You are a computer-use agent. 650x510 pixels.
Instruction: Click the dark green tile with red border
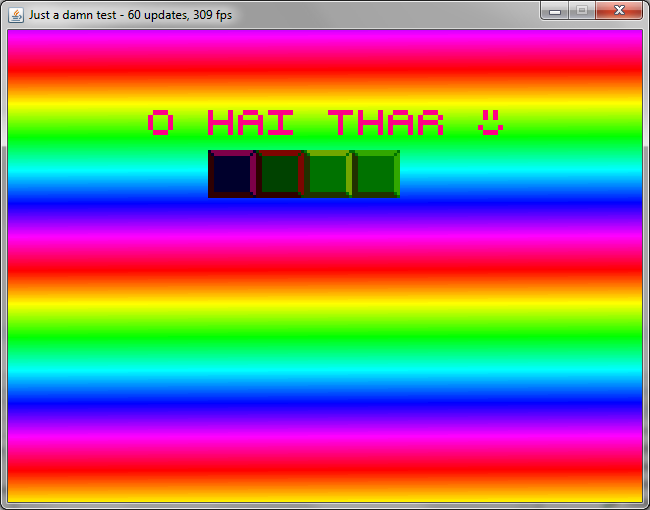pyautogui.click(x=280, y=174)
